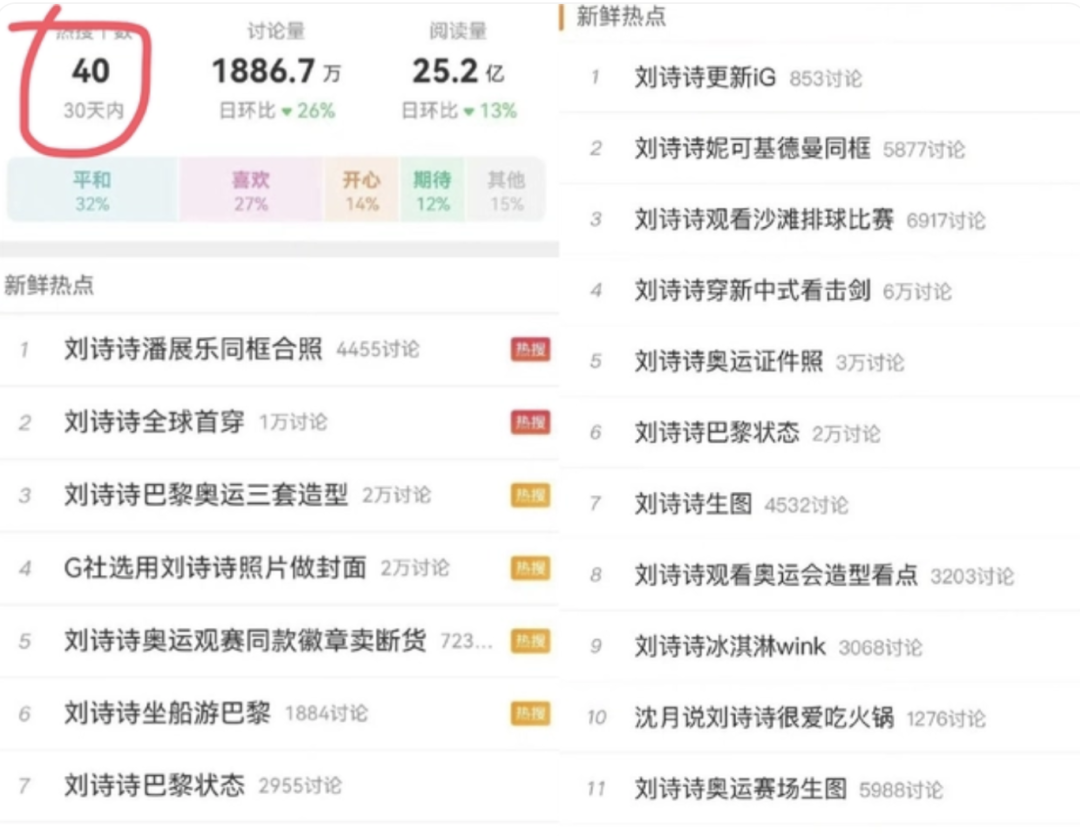Click orange 热搜 badge beside 刘诗诗奥运观赛同款徽章卖断货
This screenshot has height=836, width=1080.
(x=530, y=641)
